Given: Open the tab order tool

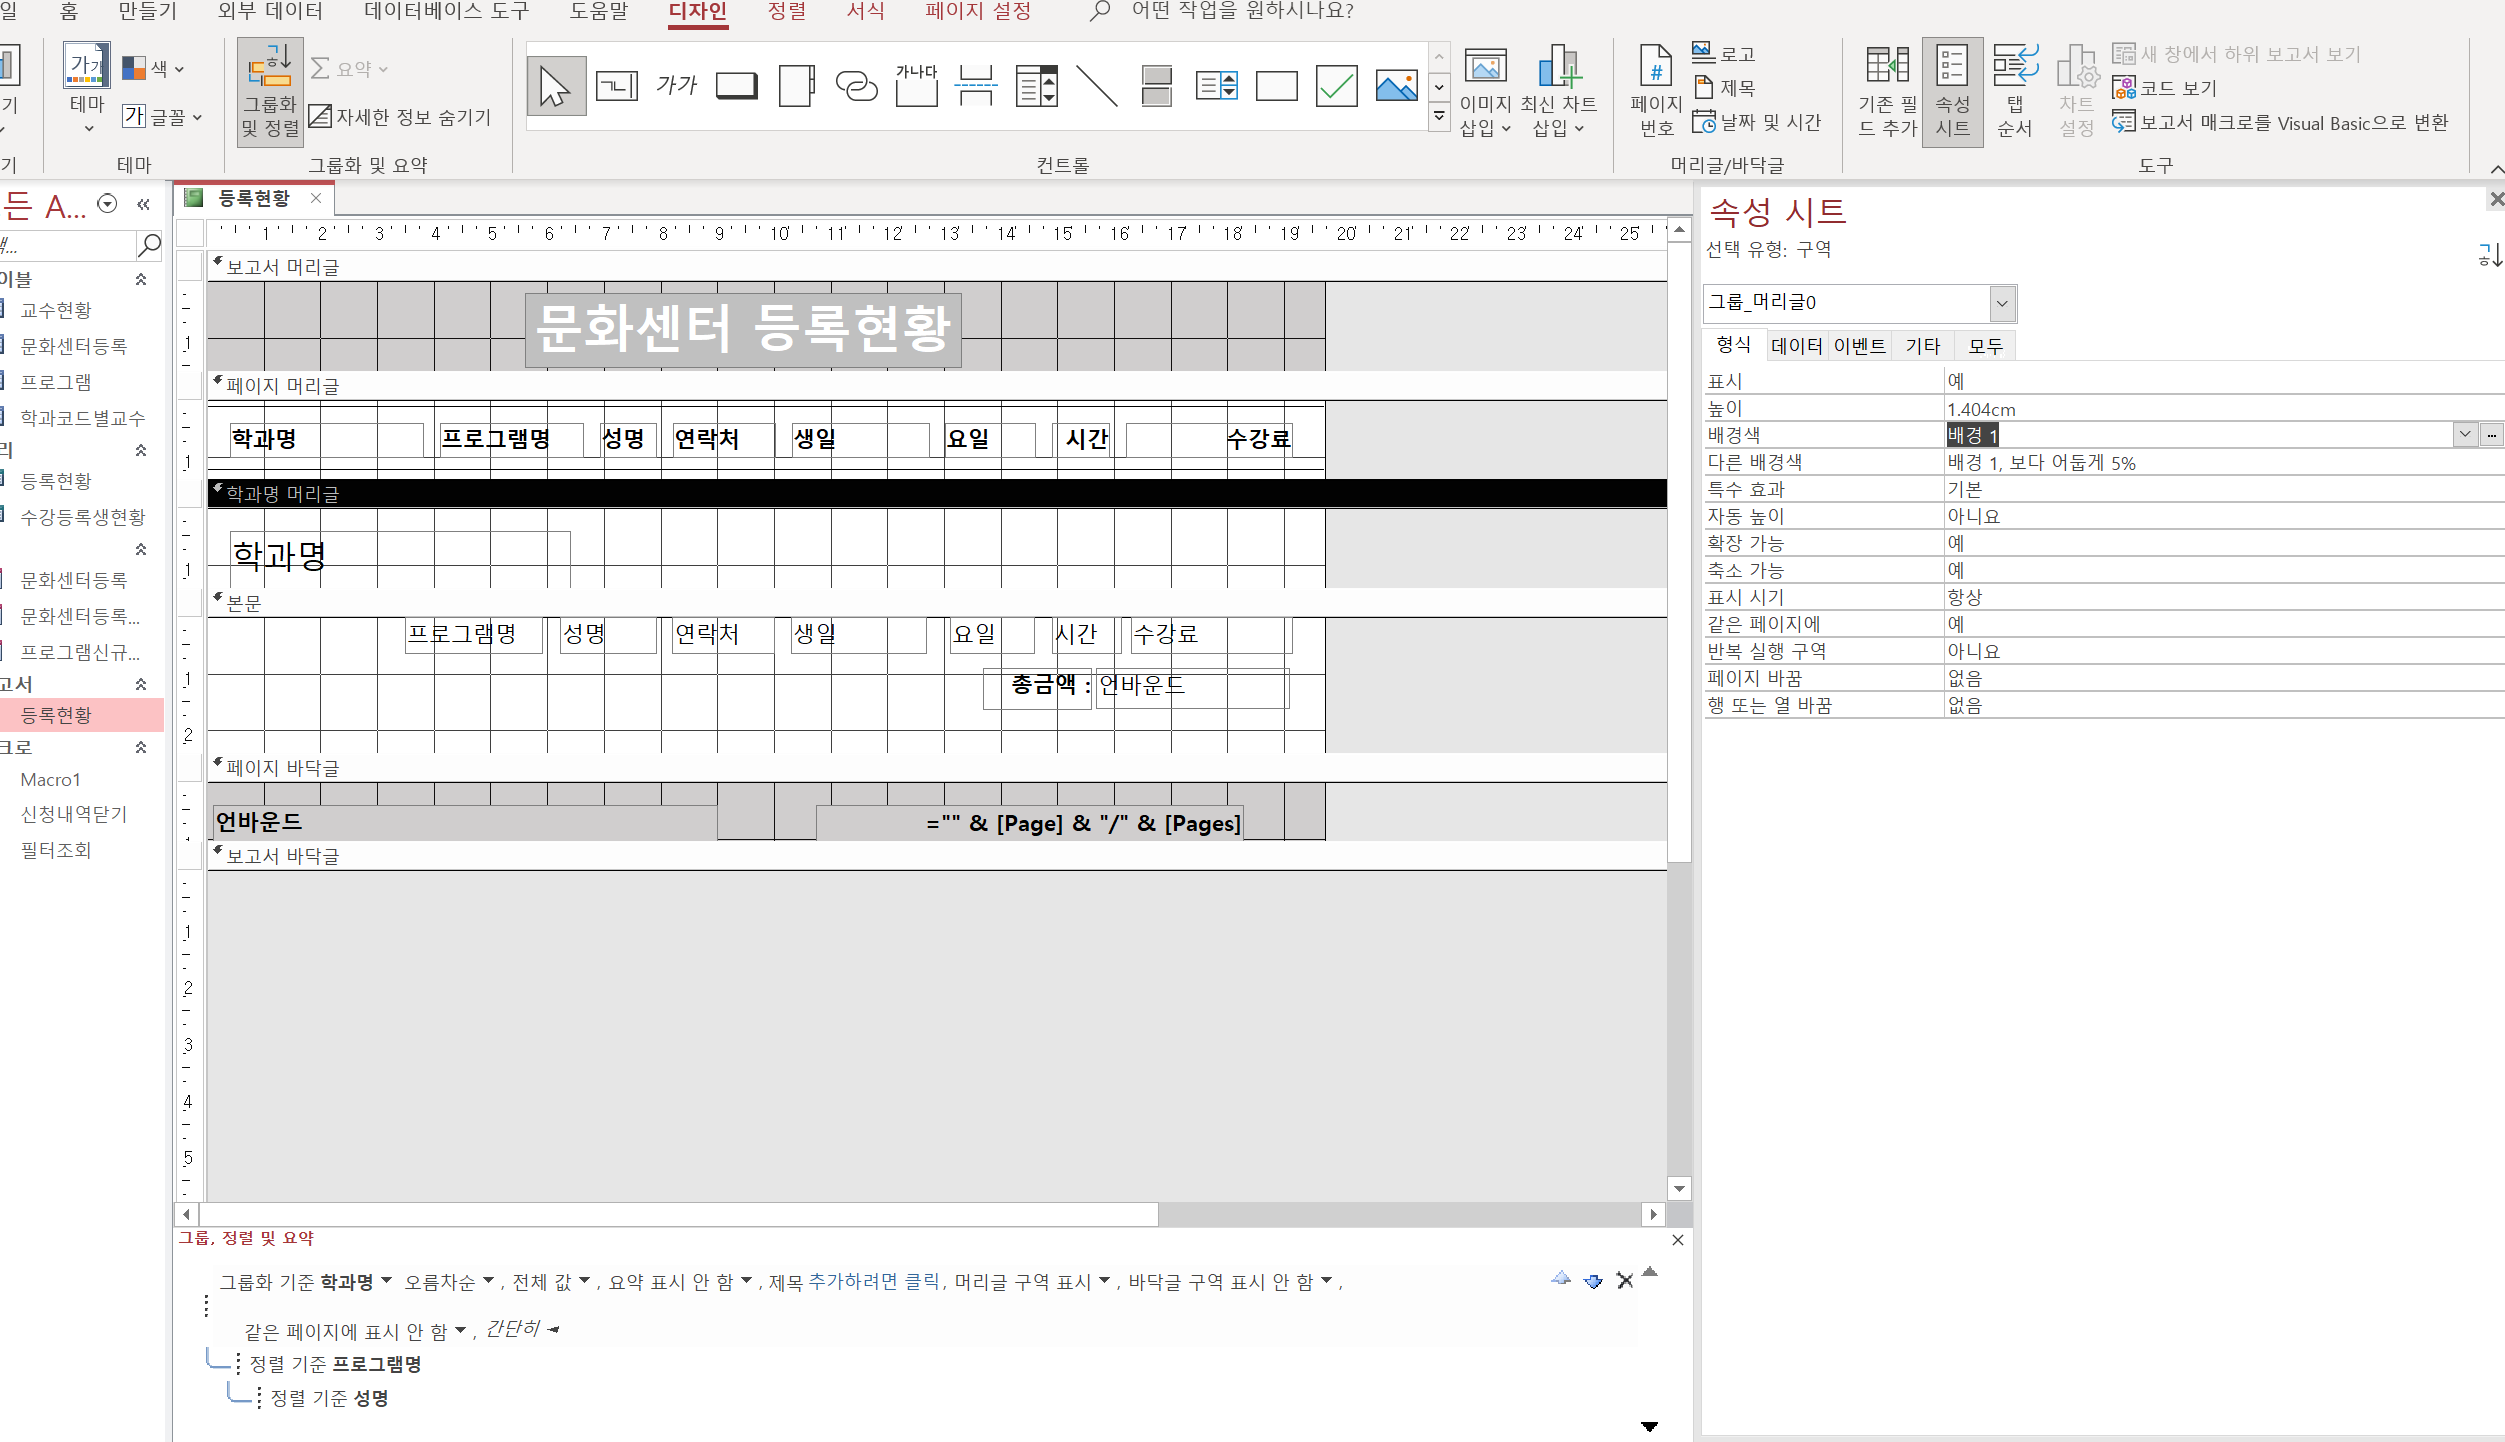Looking at the screenshot, I should coord(2014,90).
